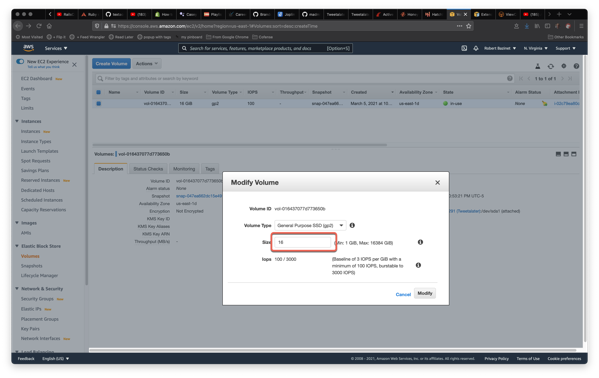
Task: Click the volume filter search field
Action: (x=304, y=78)
